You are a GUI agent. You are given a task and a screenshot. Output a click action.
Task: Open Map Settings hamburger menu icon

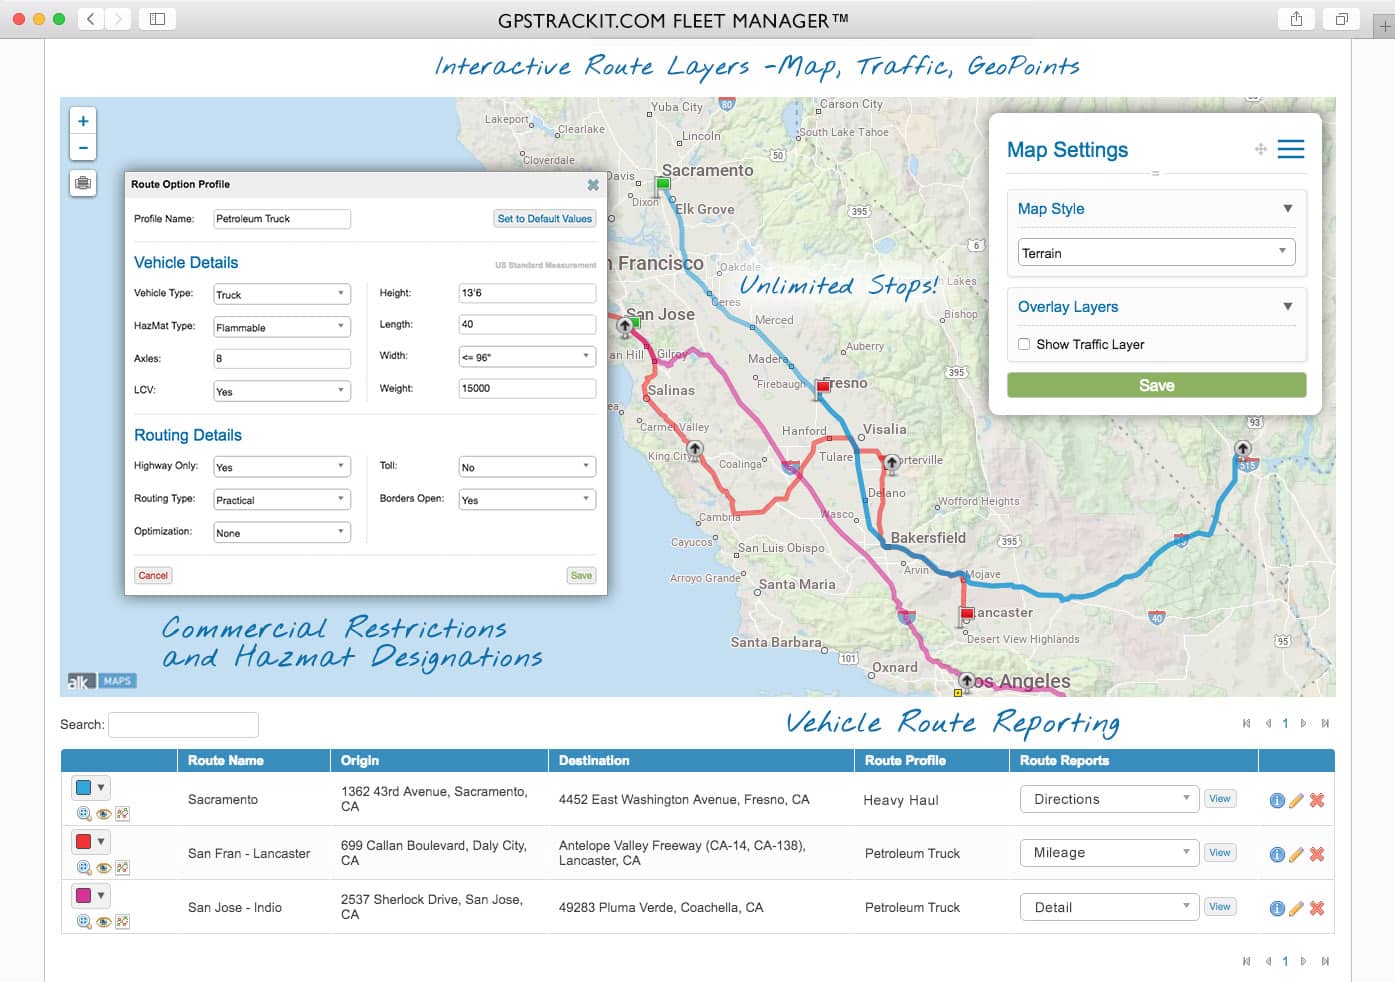(x=1291, y=148)
